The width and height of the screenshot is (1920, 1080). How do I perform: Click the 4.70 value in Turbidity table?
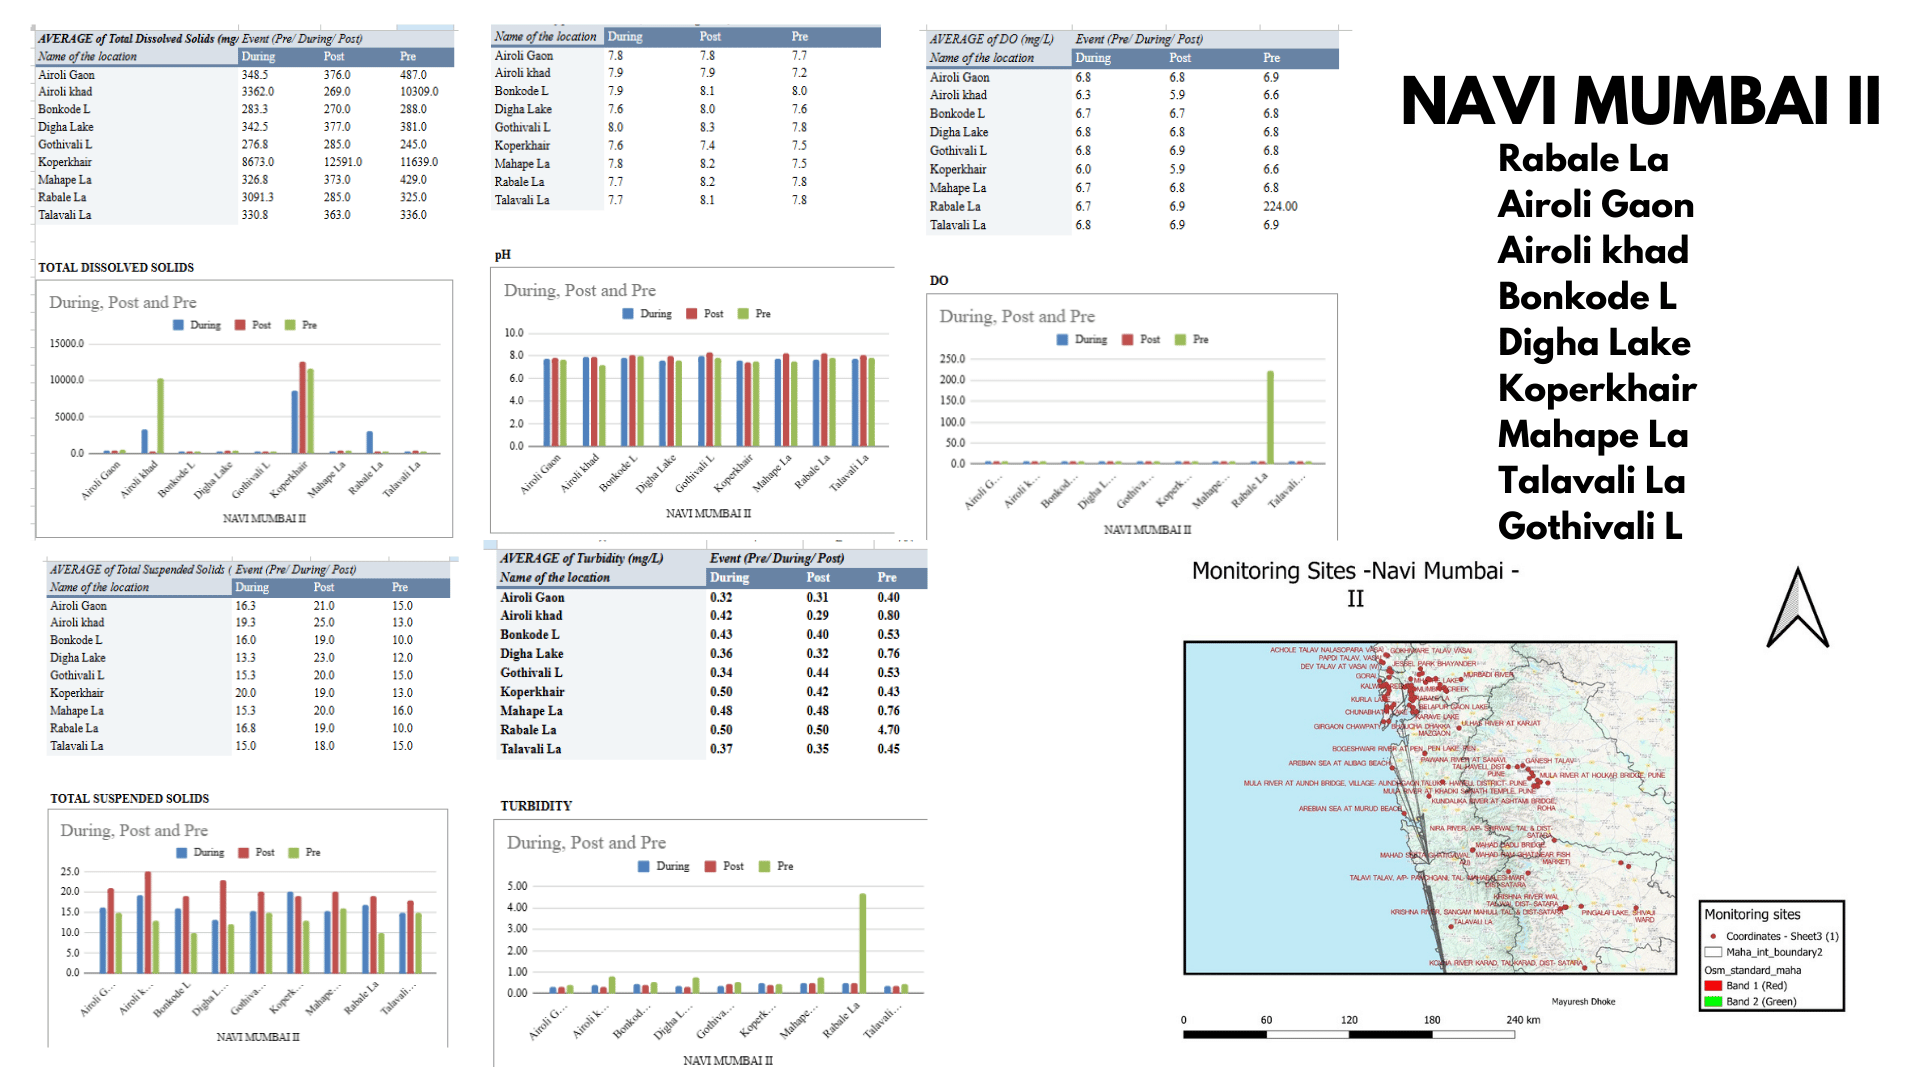888,730
